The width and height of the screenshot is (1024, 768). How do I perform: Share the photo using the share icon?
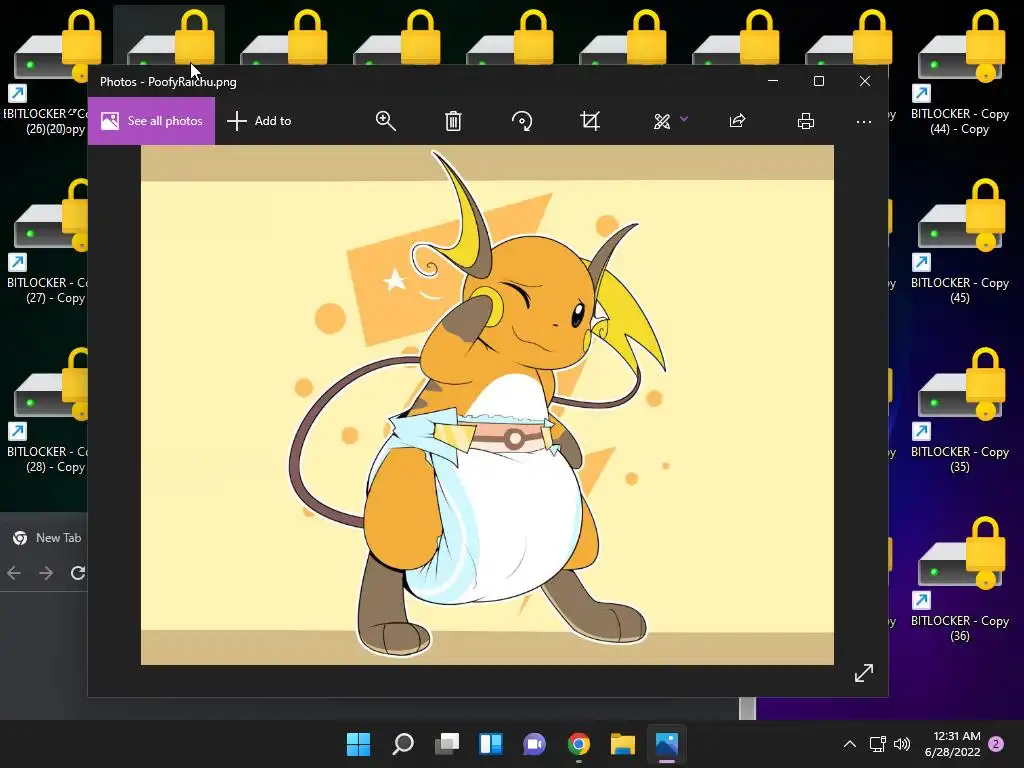point(737,121)
